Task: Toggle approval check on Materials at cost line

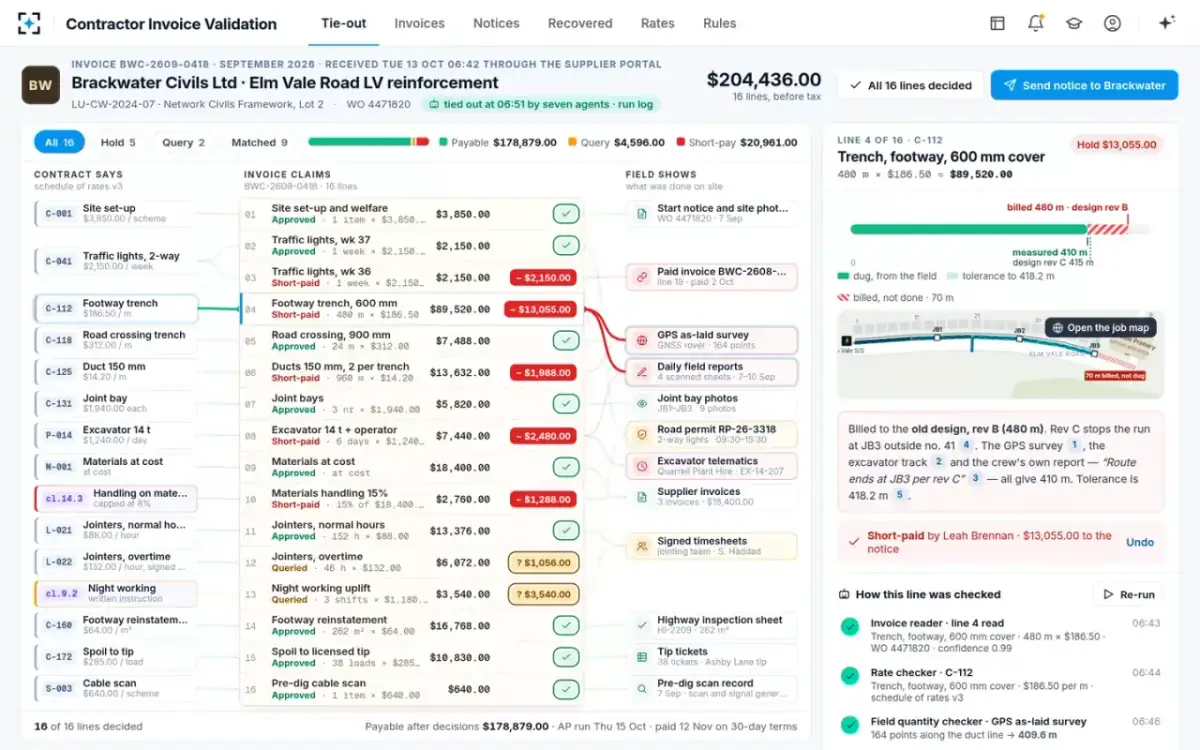Action: pyautogui.click(x=566, y=467)
